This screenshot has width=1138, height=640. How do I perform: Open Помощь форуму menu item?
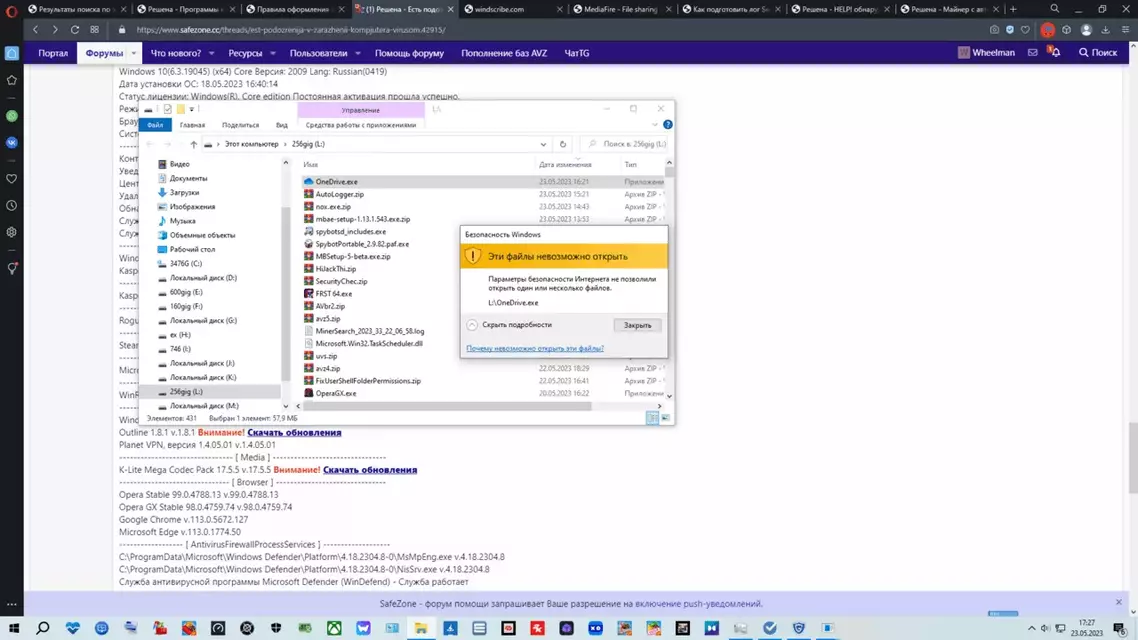point(409,53)
